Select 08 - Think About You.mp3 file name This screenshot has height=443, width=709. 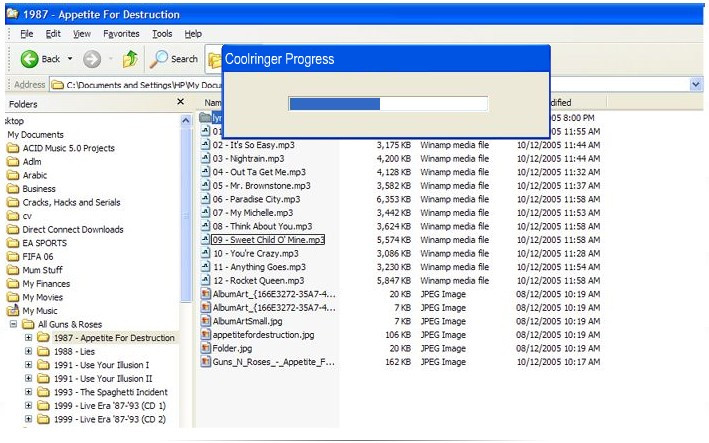(262, 226)
